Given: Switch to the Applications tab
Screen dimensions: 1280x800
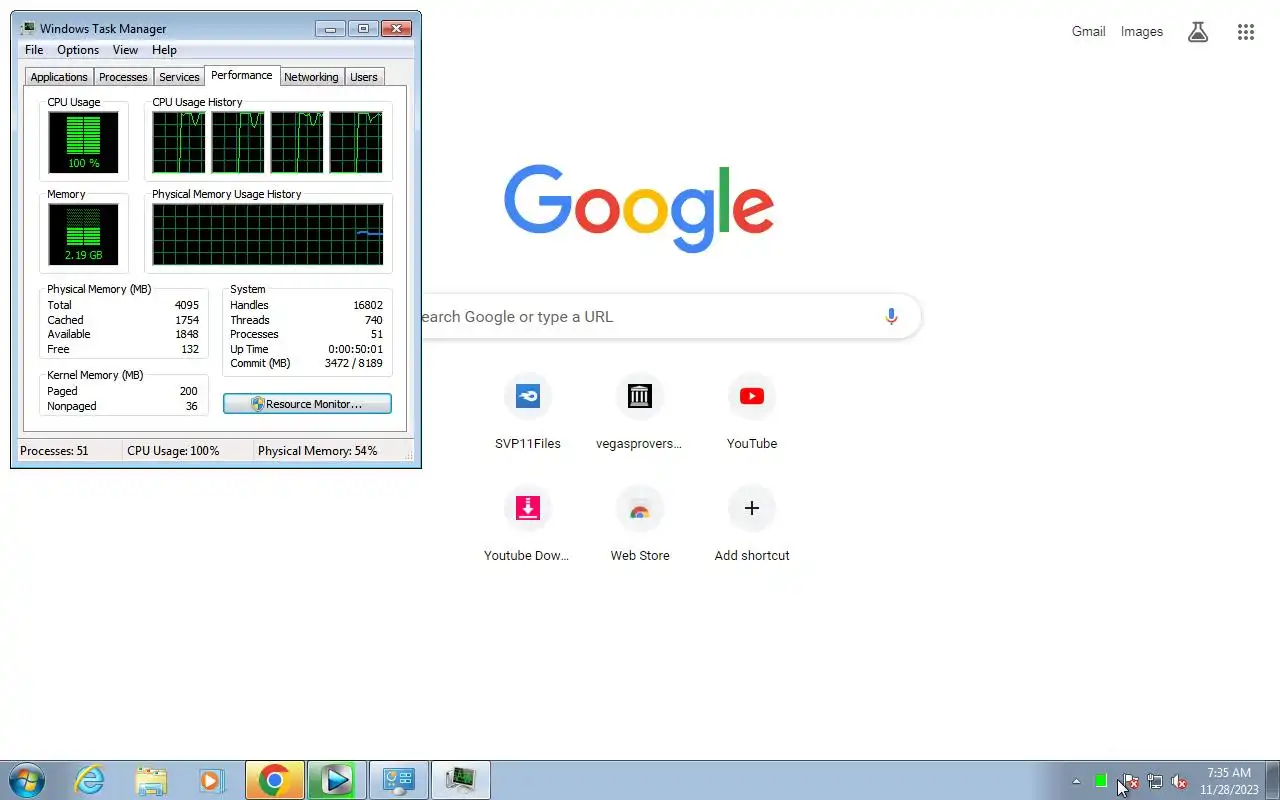Looking at the screenshot, I should pyautogui.click(x=59, y=77).
